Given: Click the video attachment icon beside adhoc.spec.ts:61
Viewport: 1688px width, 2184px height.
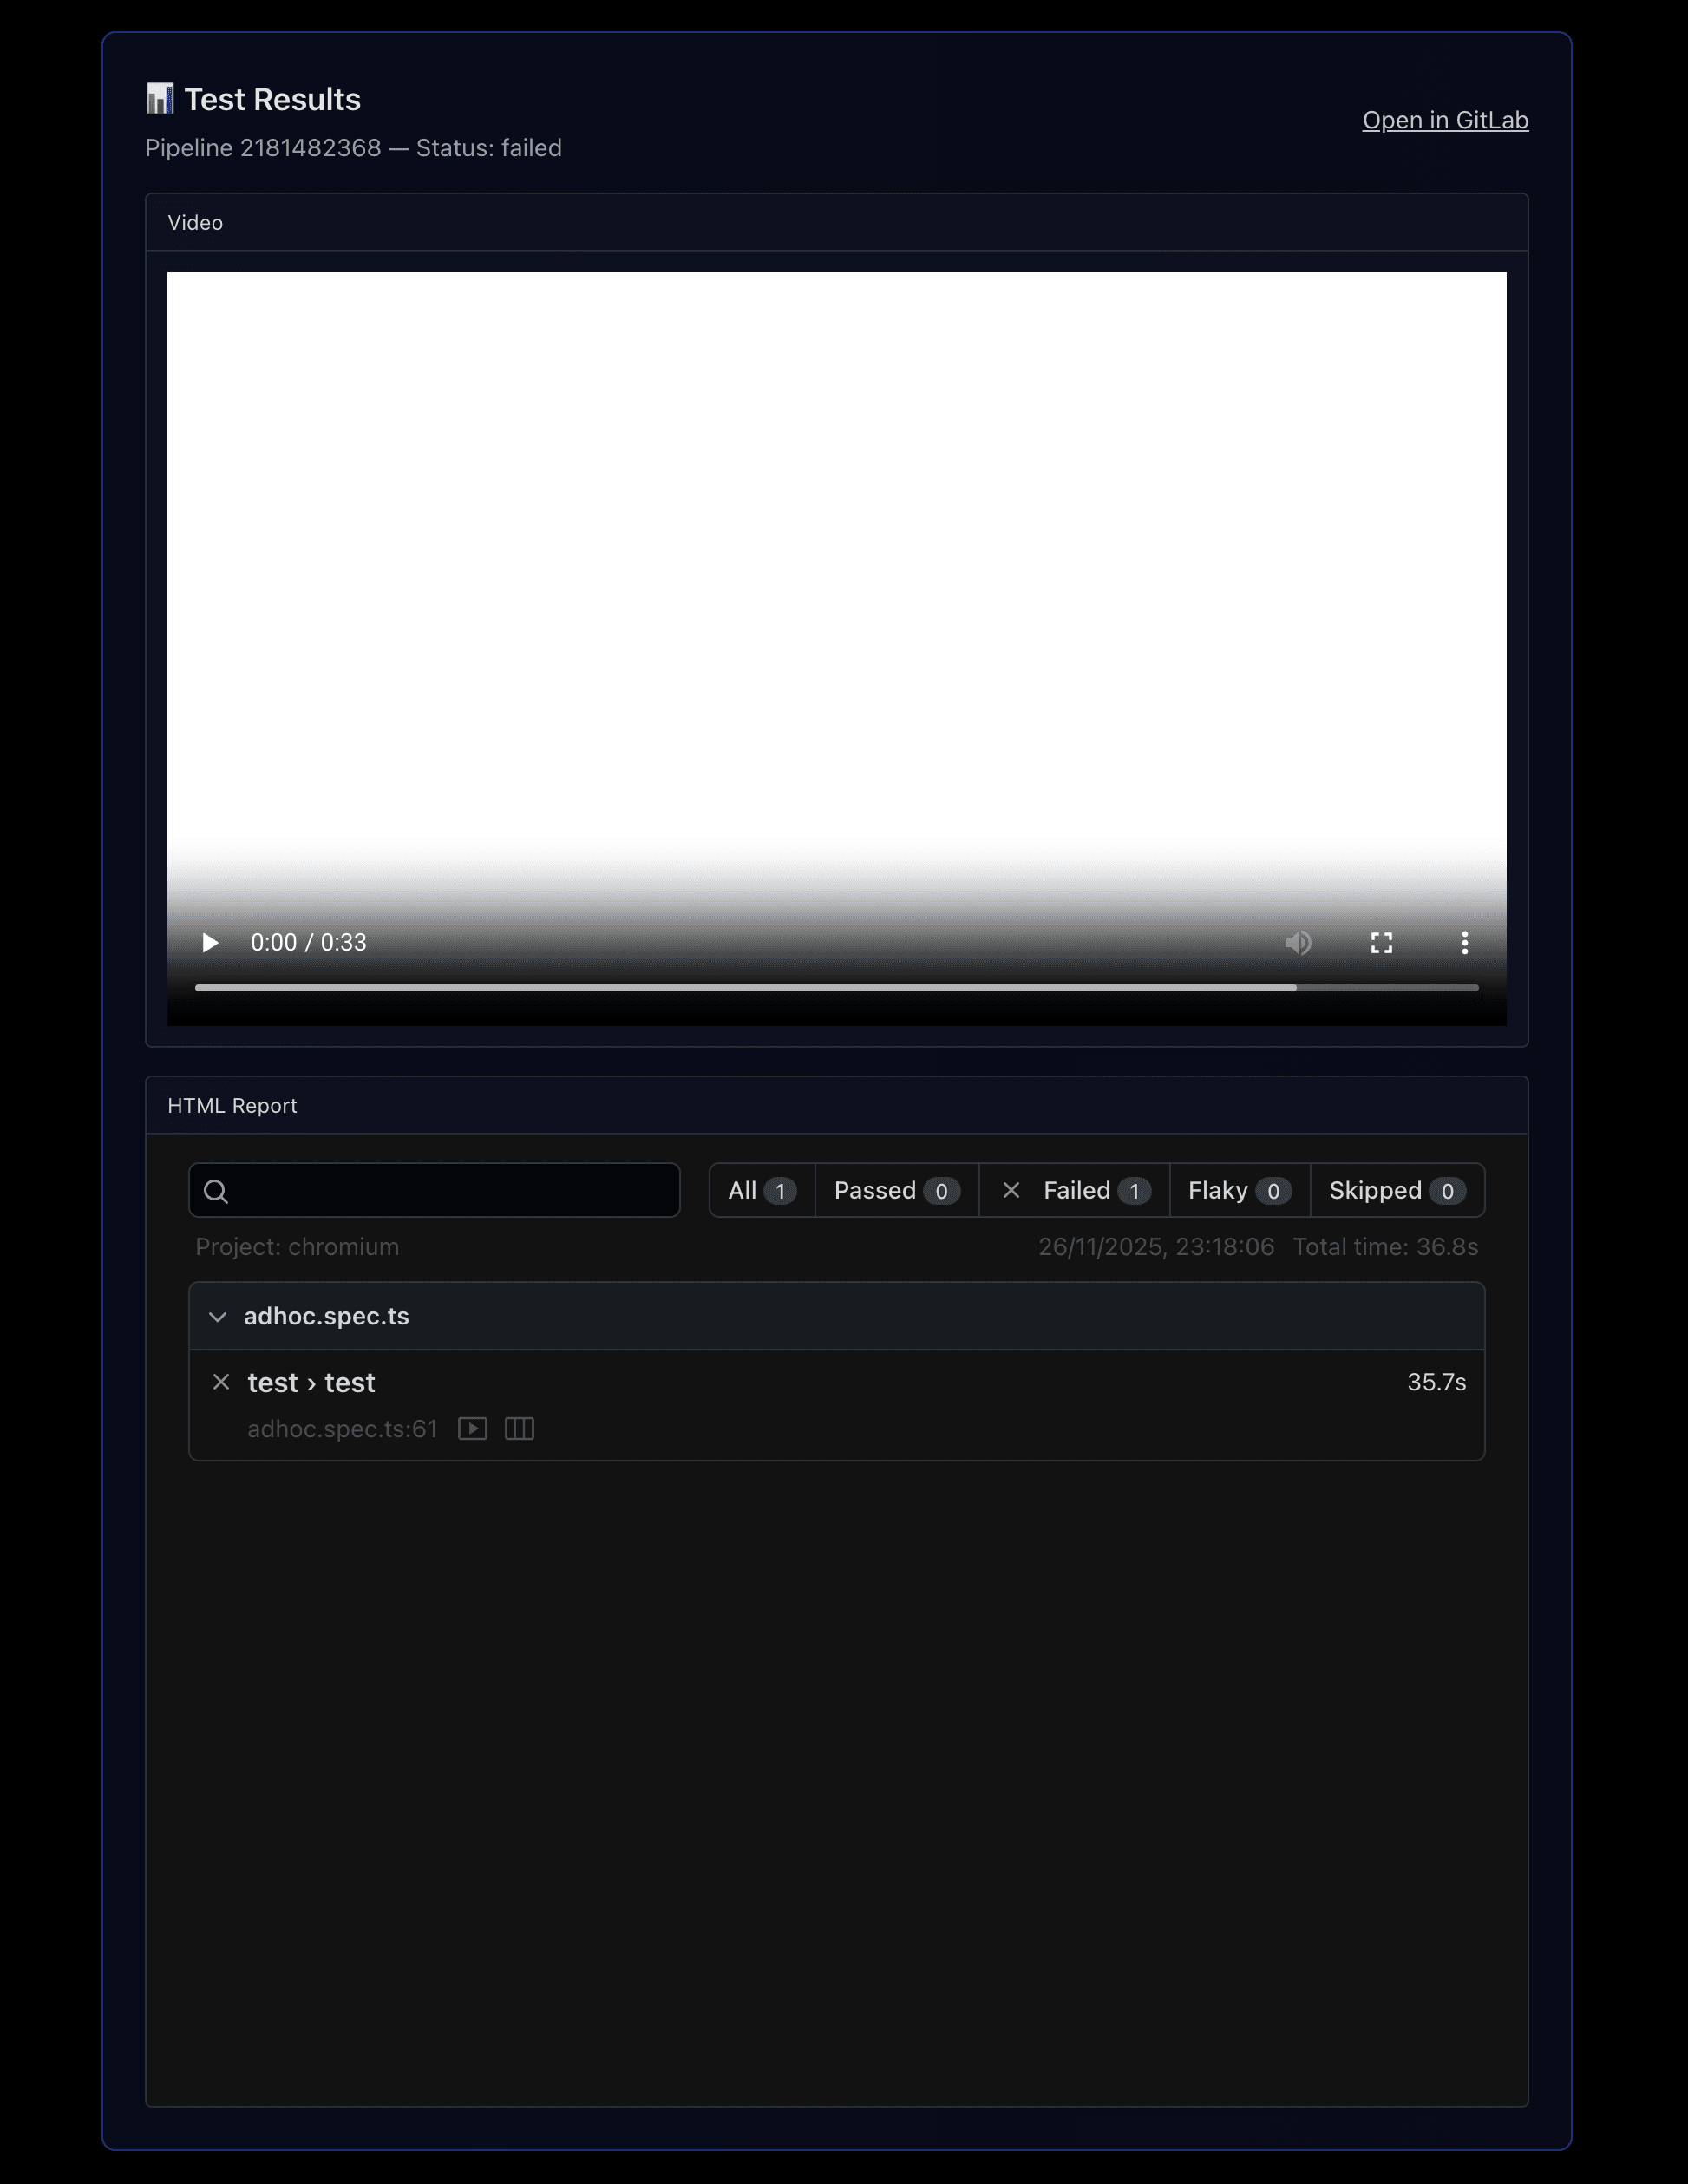Looking at the screenshot, I should pos(473,1429).
